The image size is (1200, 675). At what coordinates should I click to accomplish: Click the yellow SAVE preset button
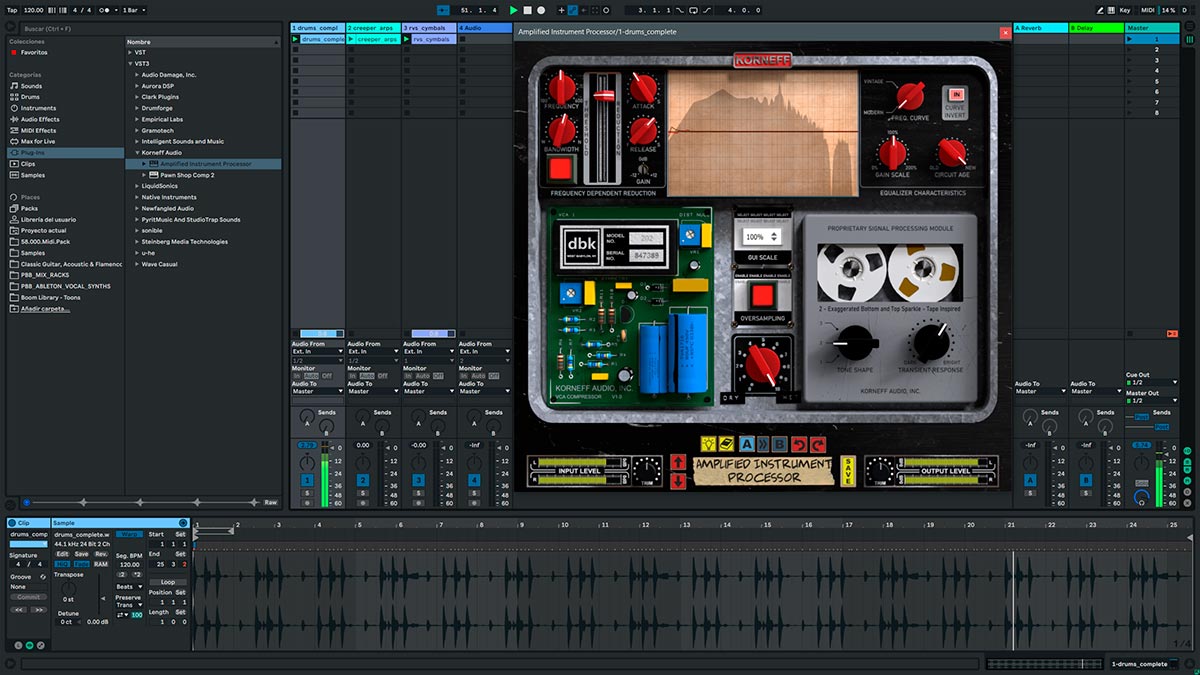[x=848, y=471]
